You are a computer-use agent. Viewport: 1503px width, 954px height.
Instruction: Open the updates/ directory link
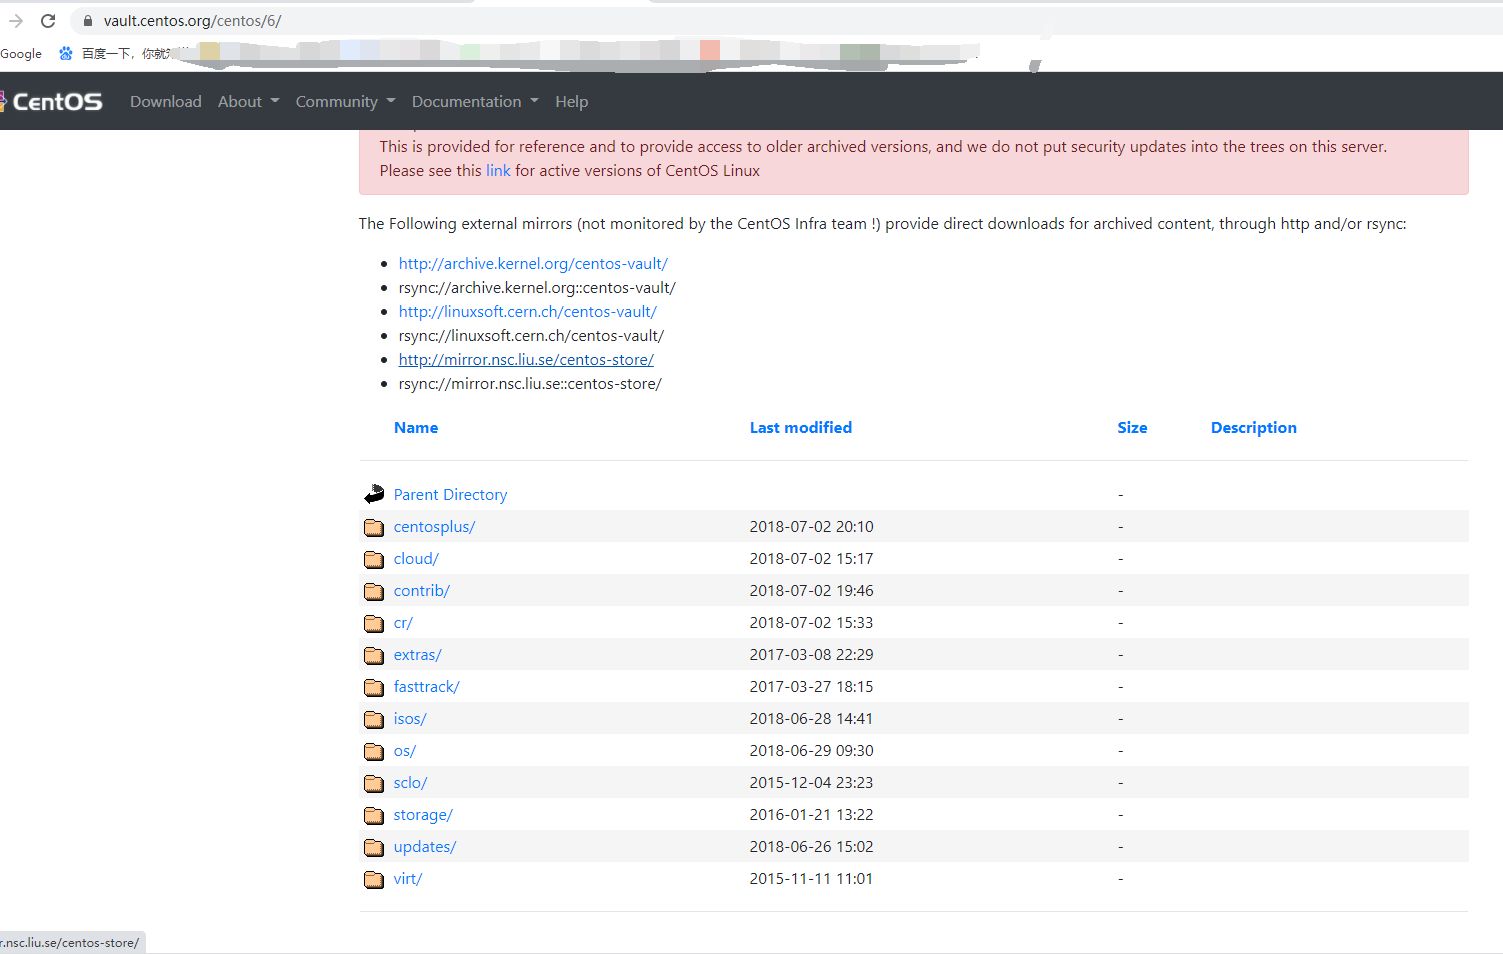click(x=425, y=846)
